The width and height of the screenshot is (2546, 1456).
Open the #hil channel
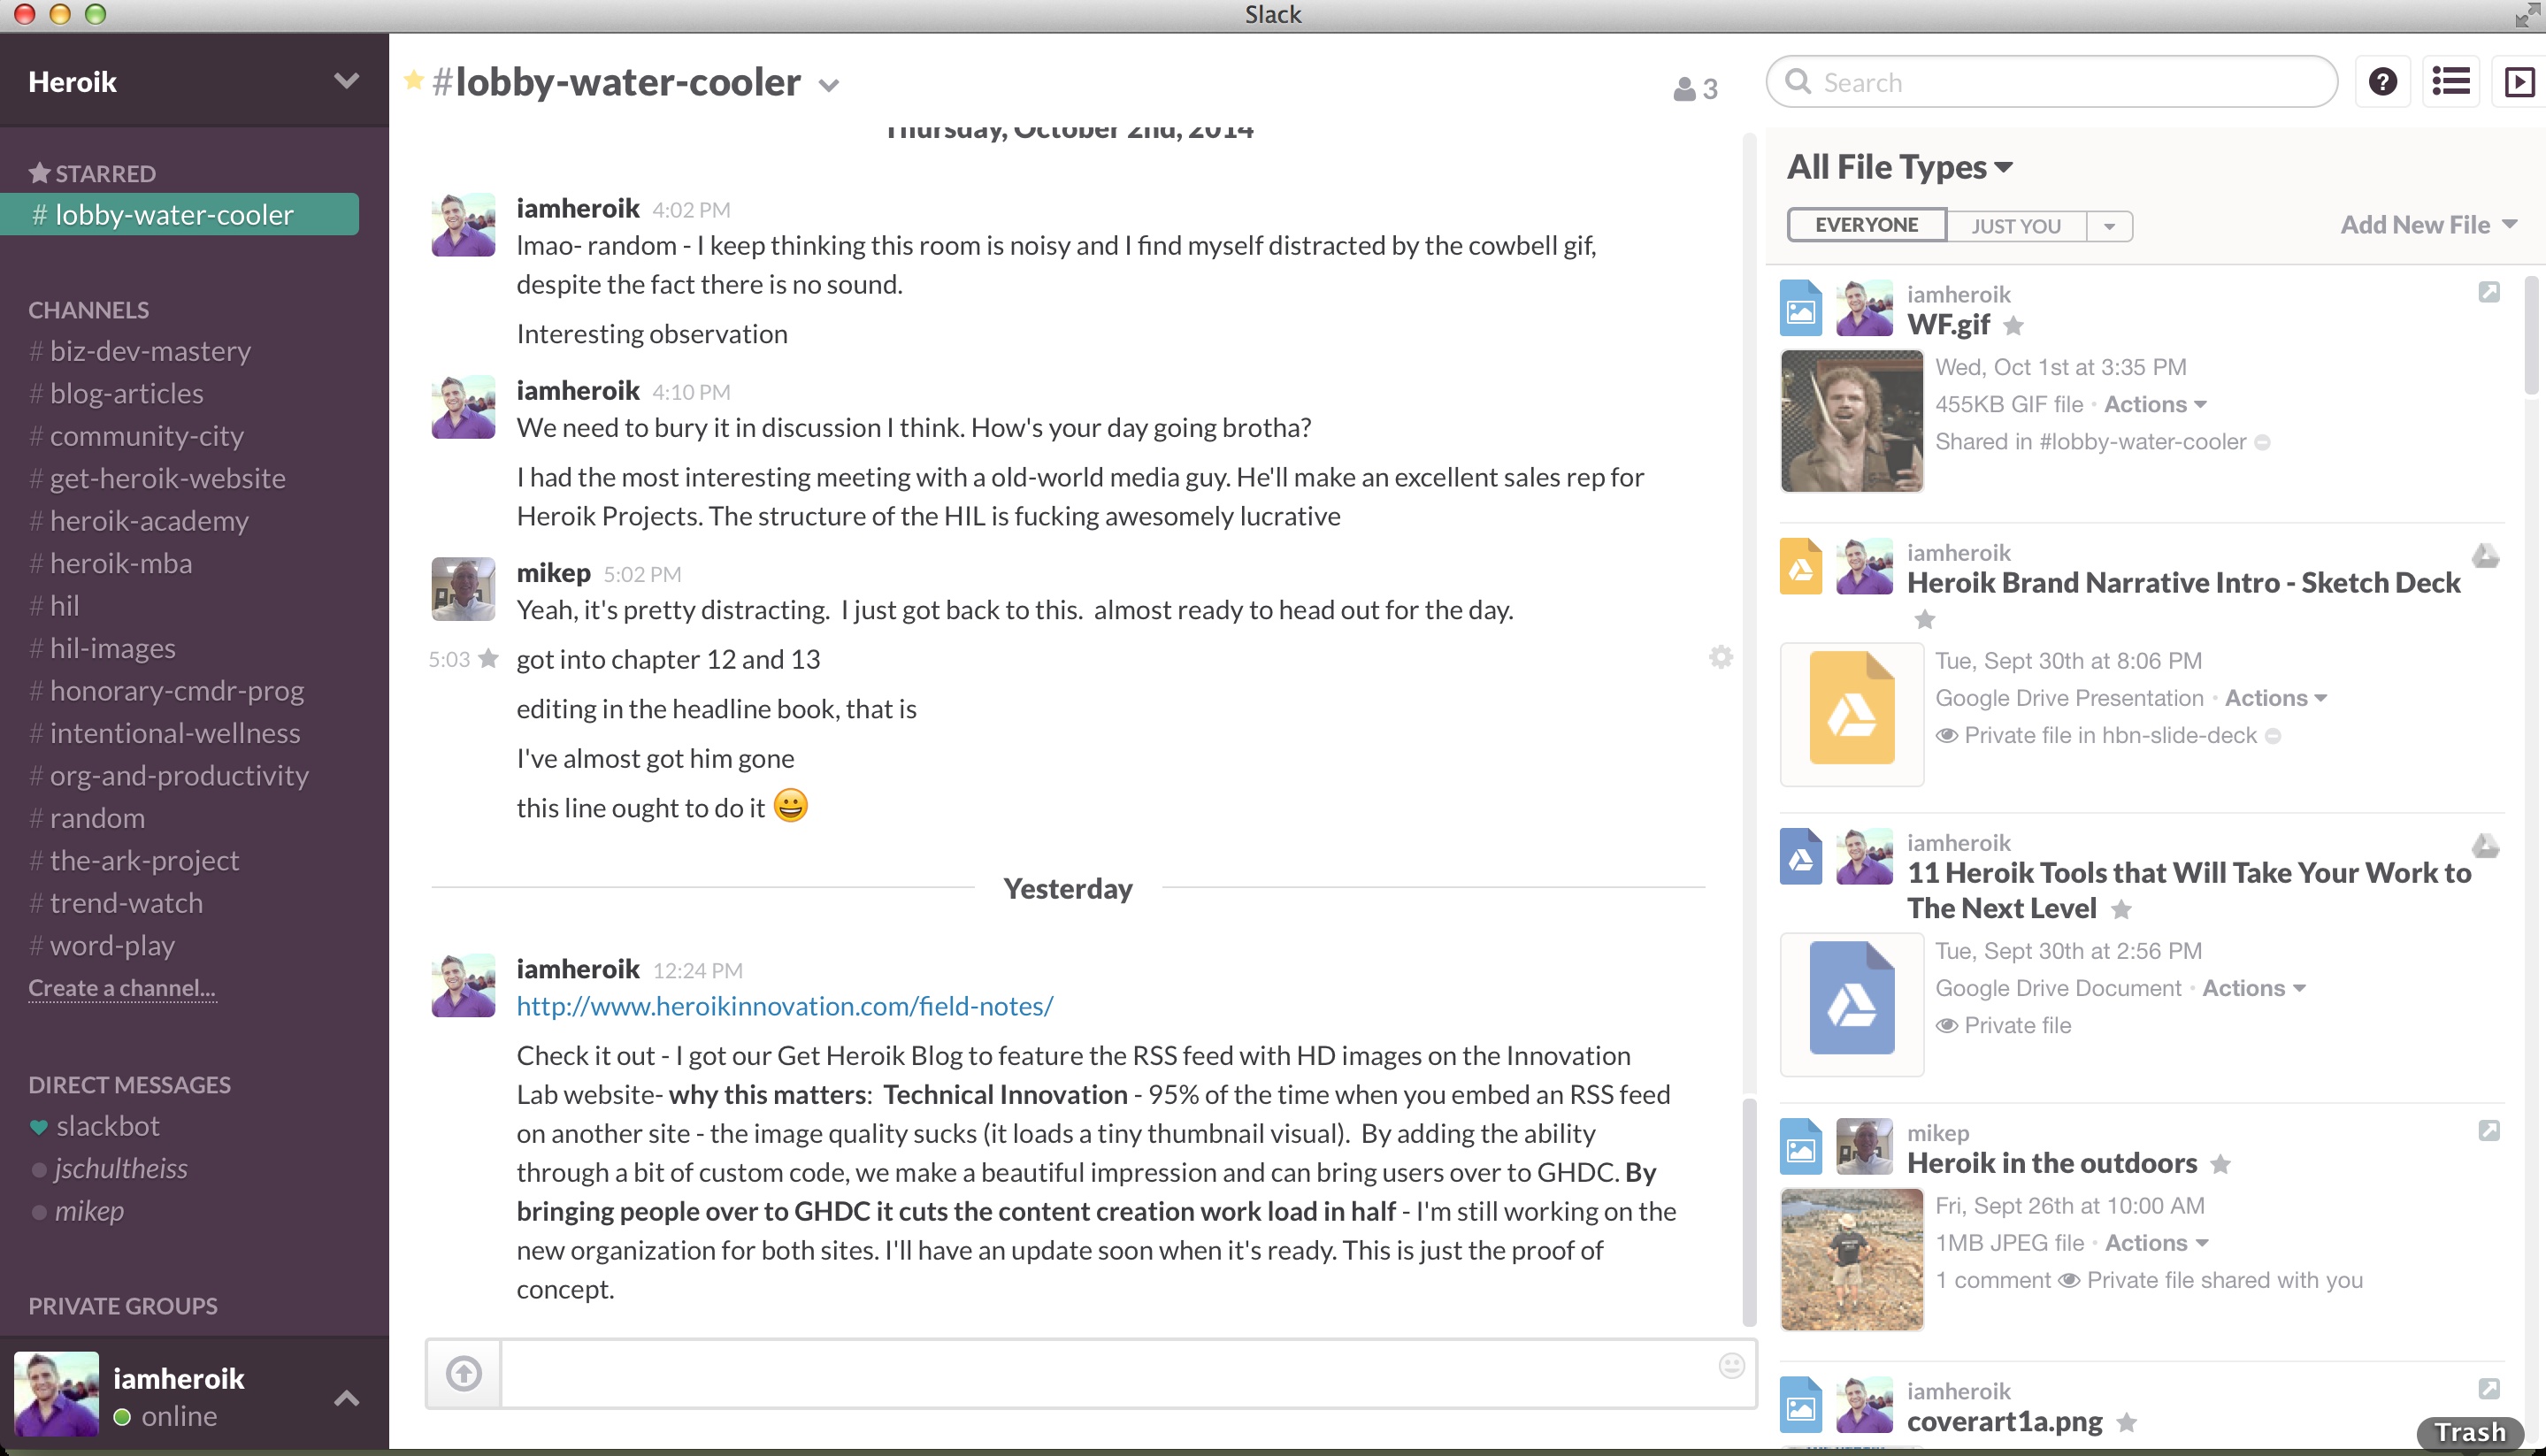click(x=65, y=605)
